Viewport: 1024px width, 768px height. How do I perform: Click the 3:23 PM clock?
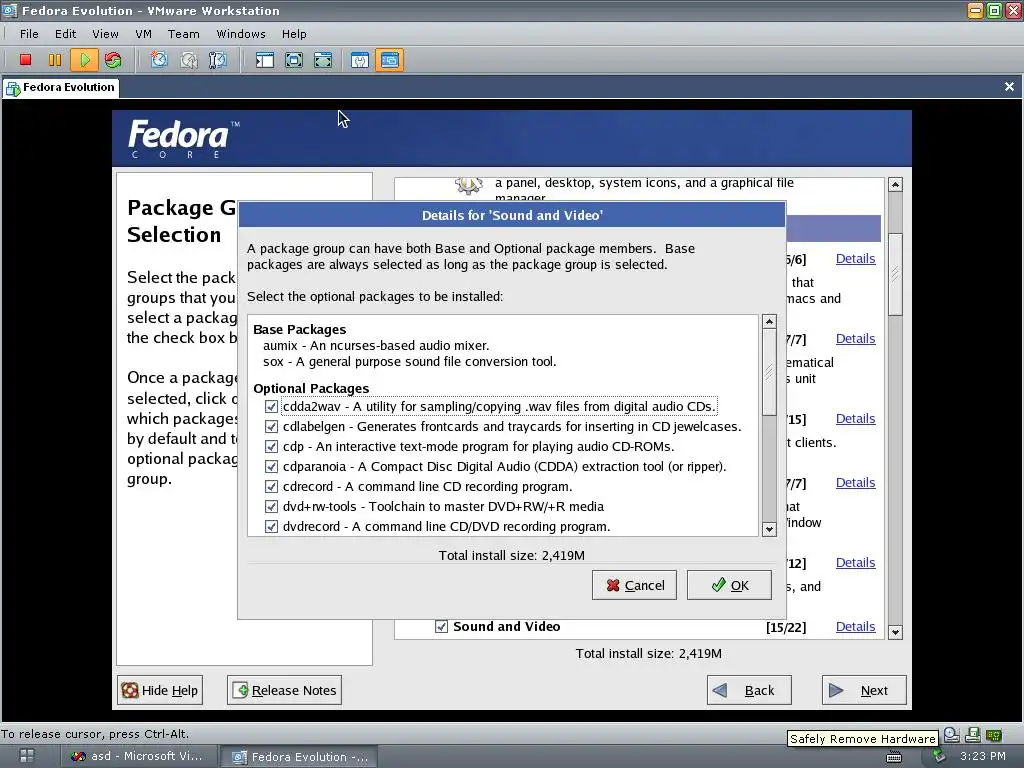(982, 756)
